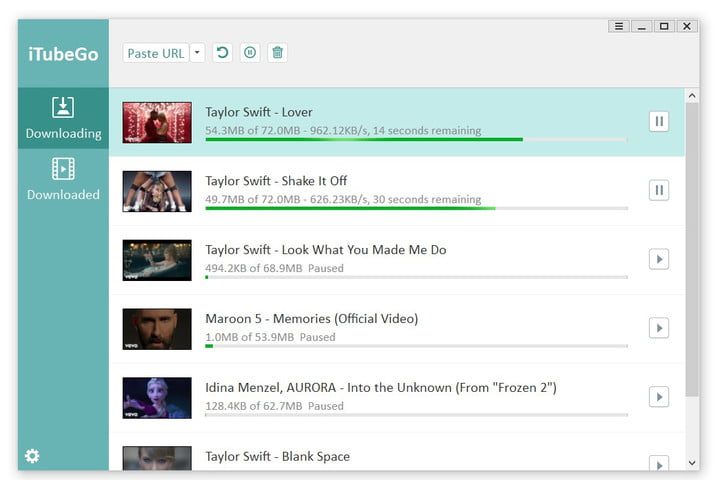
Task: Click status '128.4KB of 62.7MB Paused'
Action: [274, 406]
